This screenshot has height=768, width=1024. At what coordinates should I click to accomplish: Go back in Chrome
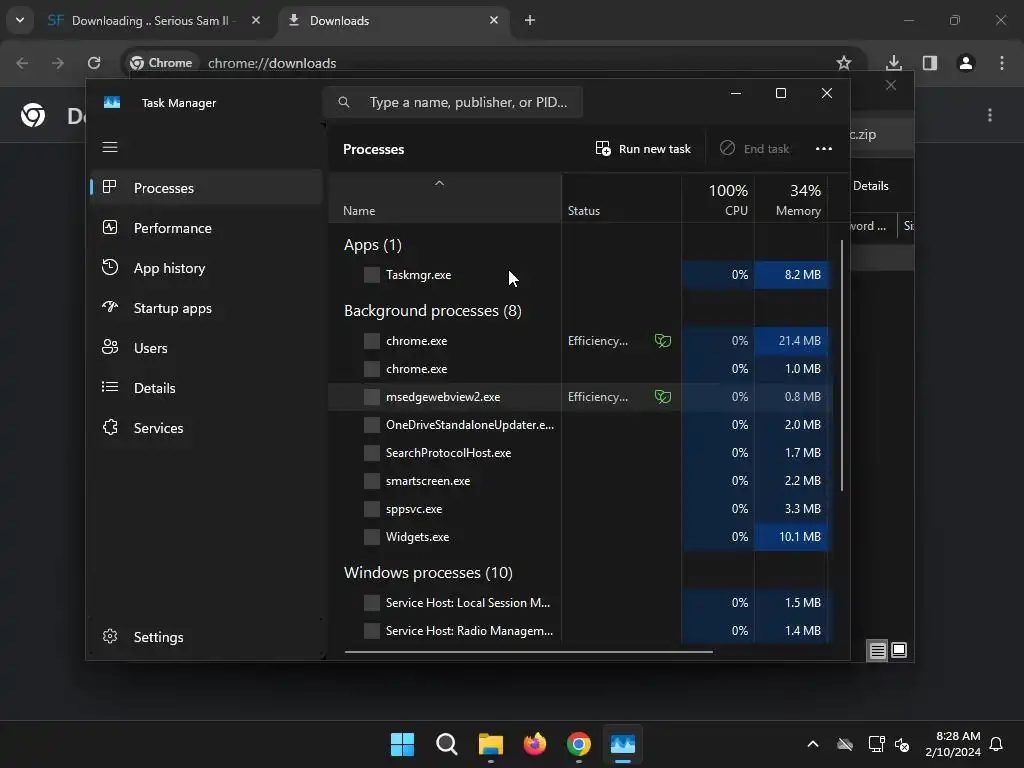click(x=22, y=63)
